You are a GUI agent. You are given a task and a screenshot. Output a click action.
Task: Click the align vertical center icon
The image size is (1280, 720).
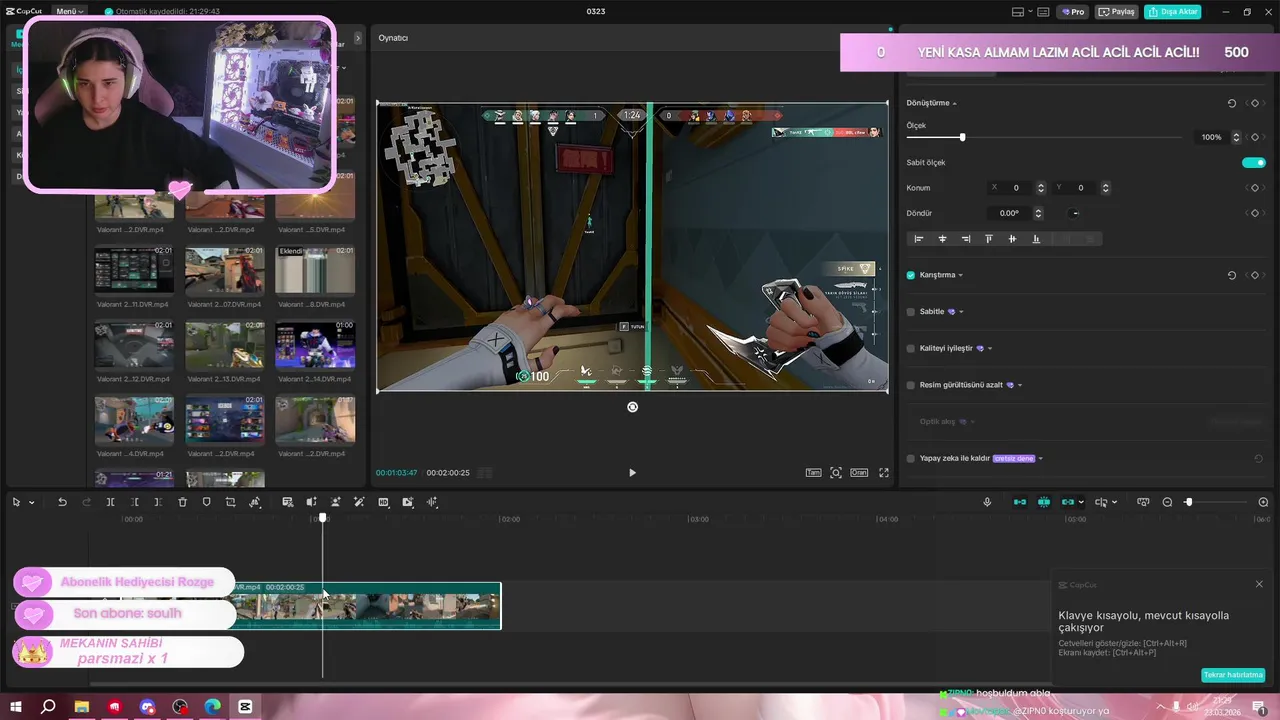coord(1012,239)
